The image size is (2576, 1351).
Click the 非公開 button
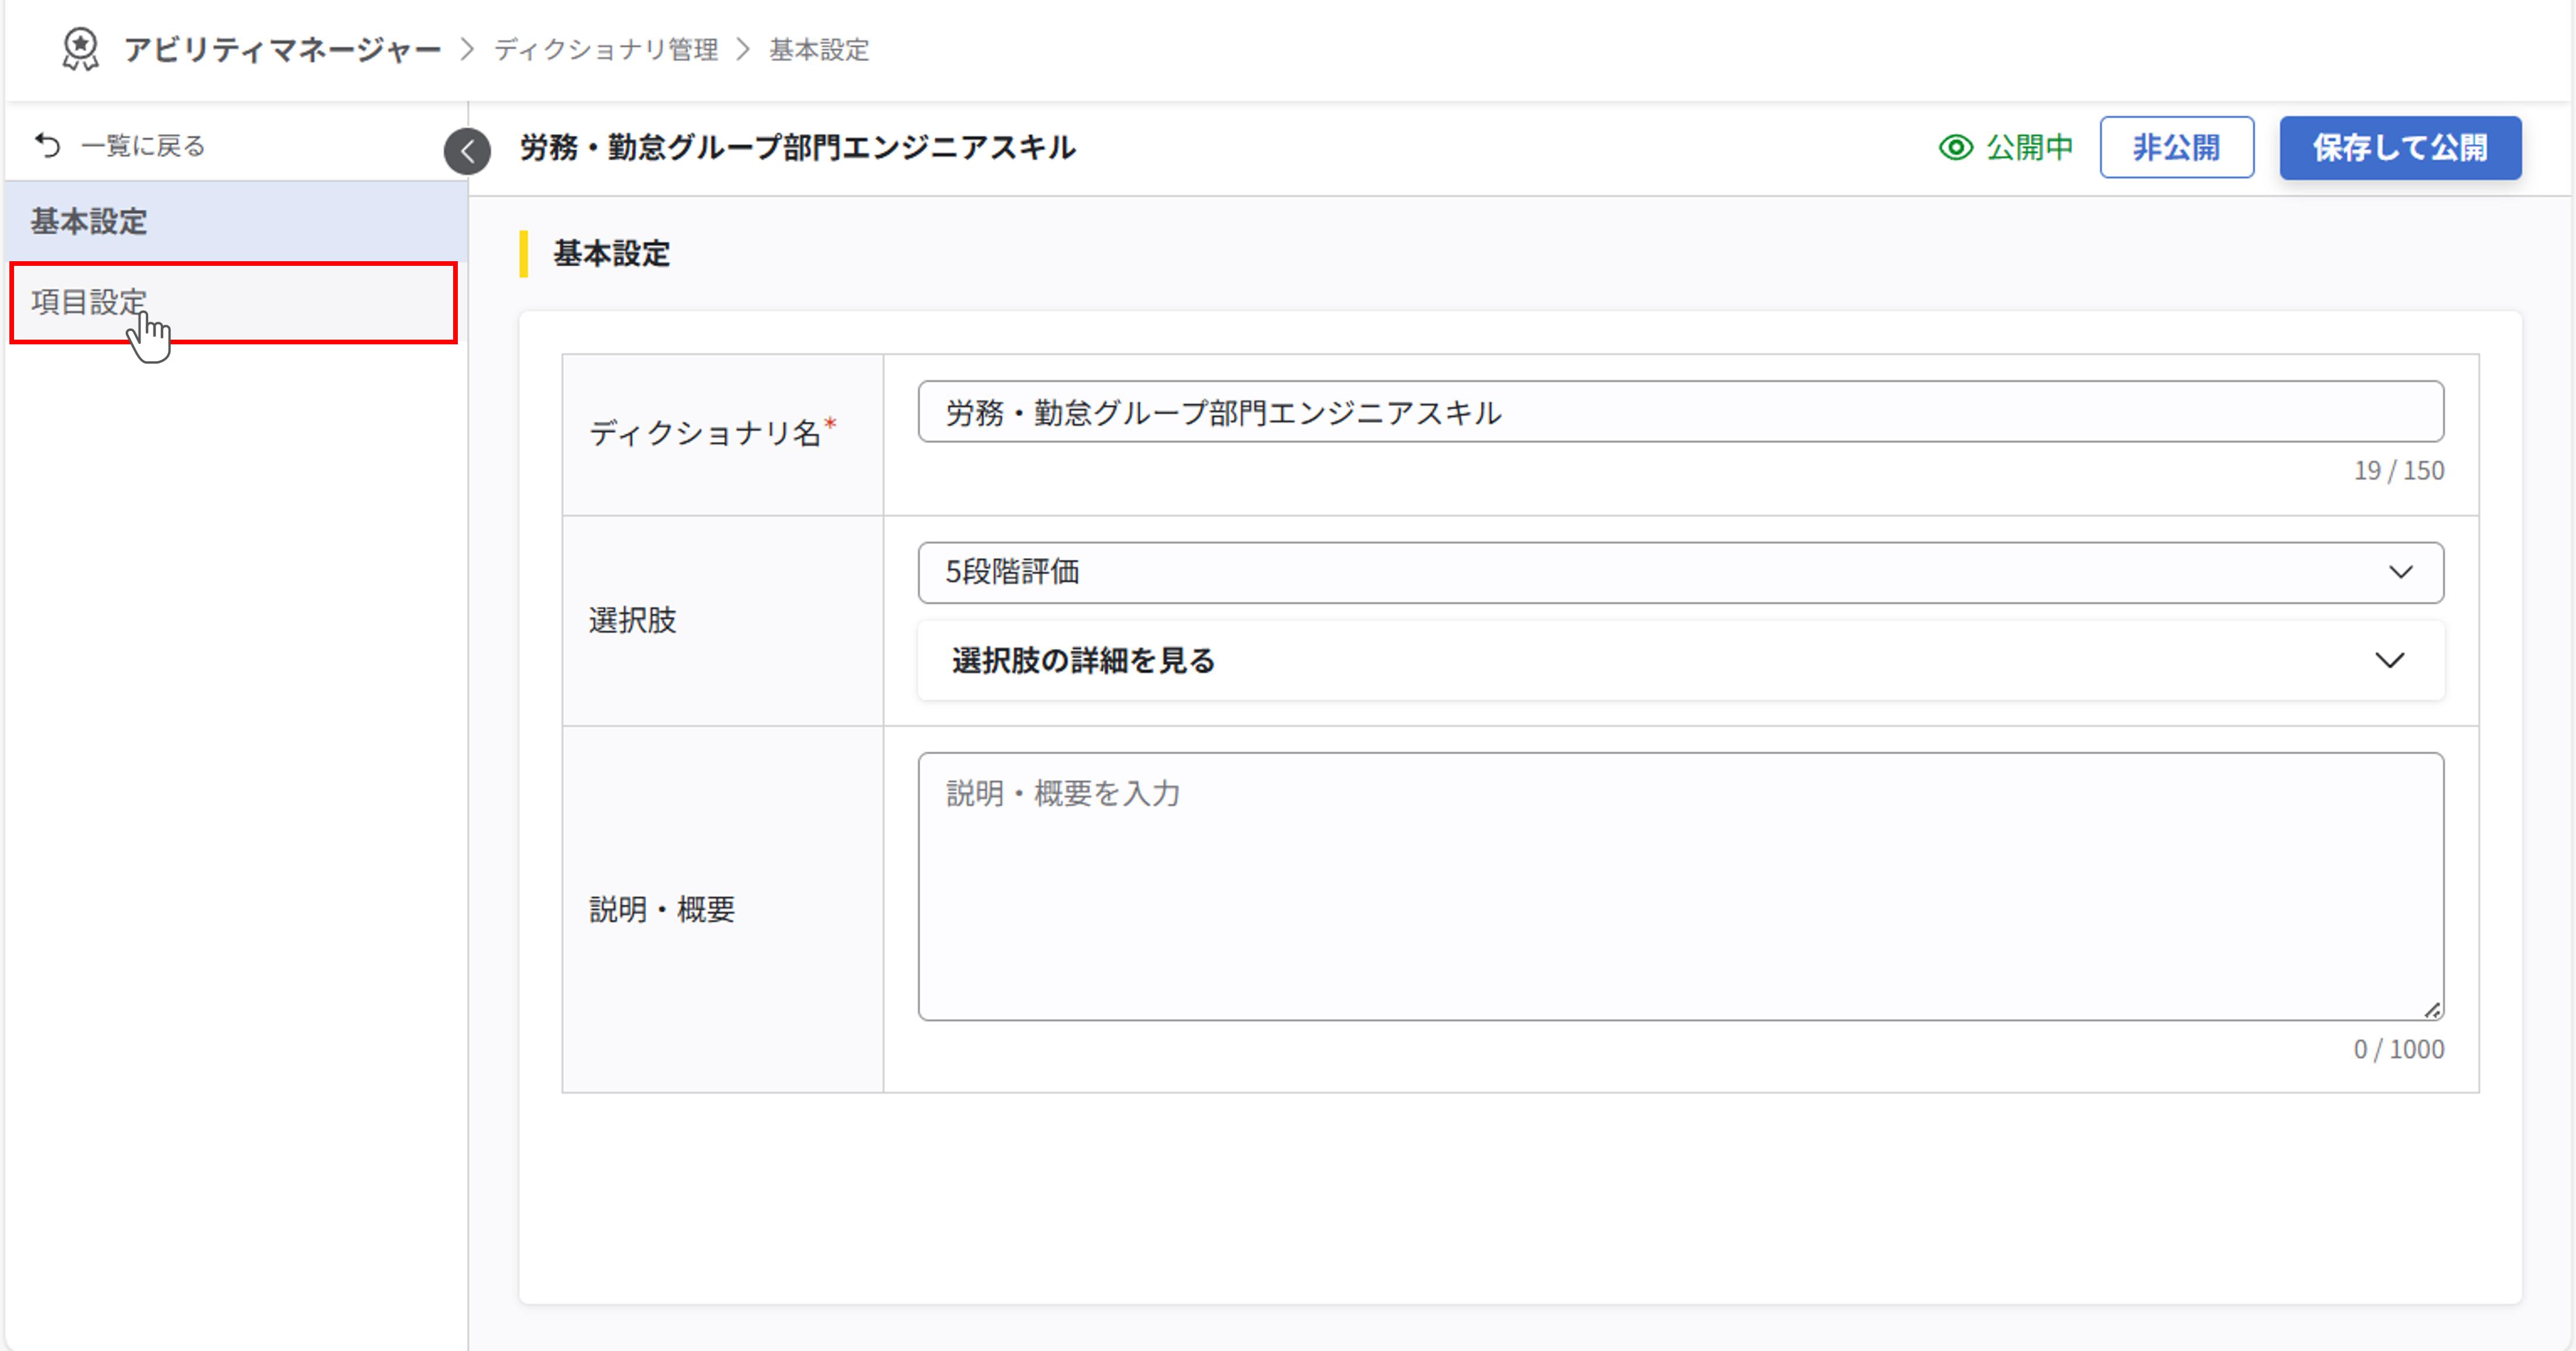pyautogui.click(x=2177, y=146)
